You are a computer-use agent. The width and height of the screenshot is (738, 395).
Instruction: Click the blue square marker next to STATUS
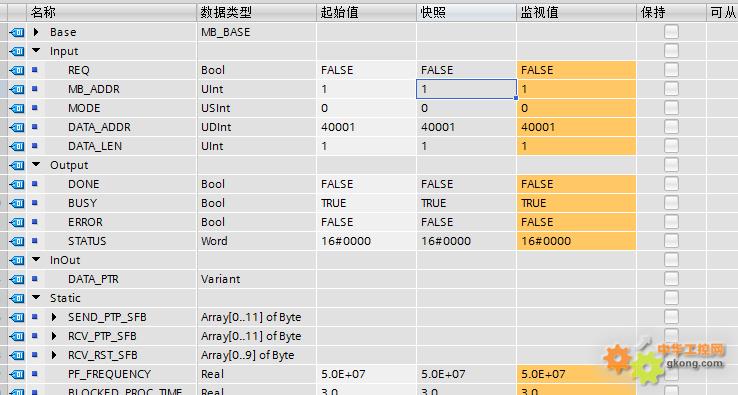[x=35, y=241]
